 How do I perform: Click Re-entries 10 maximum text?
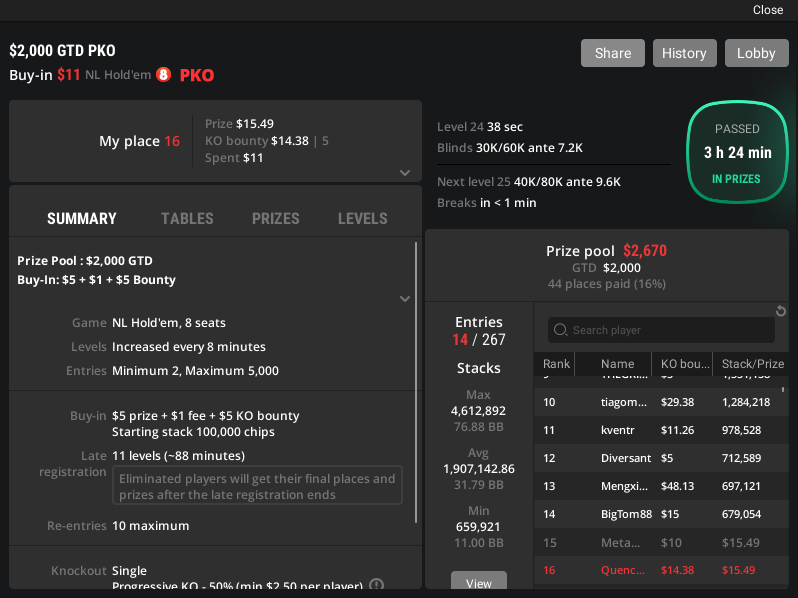pyautogui.click(x=118, y=526)
